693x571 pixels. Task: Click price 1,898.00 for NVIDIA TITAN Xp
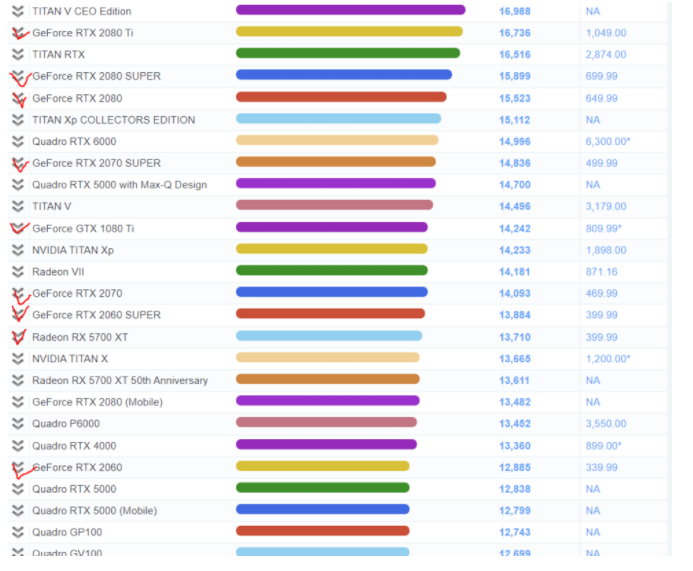[606, 250]
